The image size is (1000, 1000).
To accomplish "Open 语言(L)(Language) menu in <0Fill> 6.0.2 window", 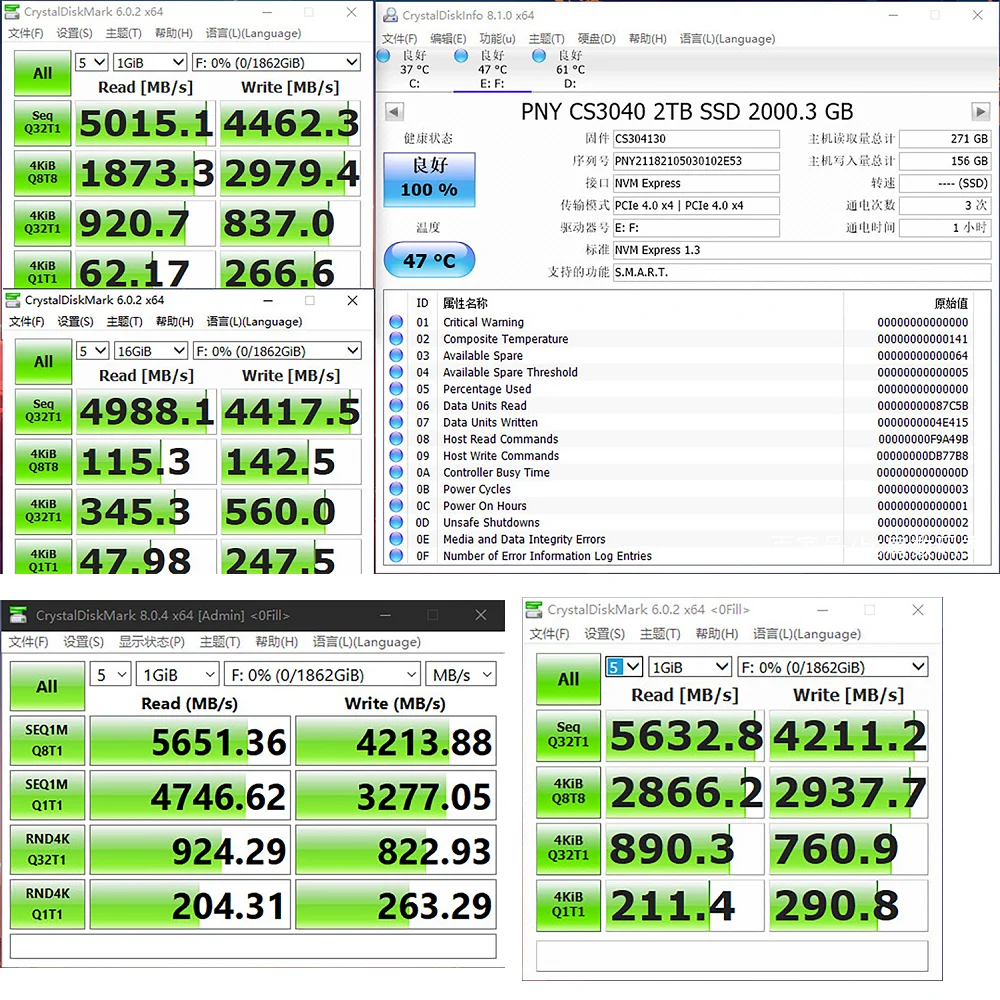I will pyautogui.click(x=807, y=633).
